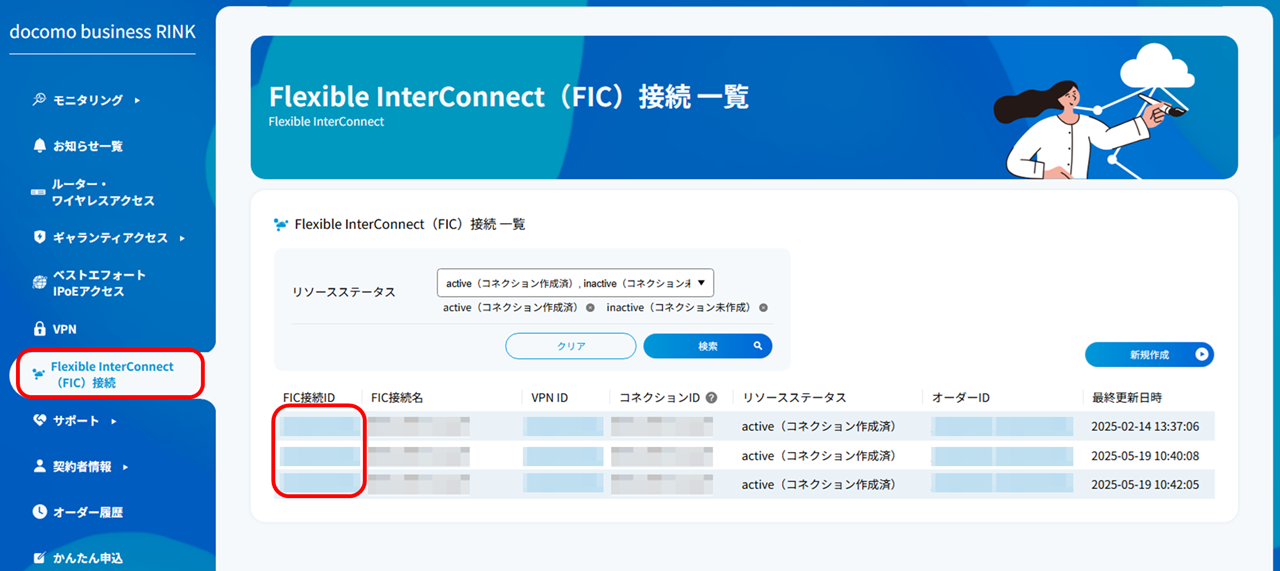1280x571 pixels.
Task: Click status cell in 2025-05-19 10:42:05 row
Action: (x=818, y=485)
